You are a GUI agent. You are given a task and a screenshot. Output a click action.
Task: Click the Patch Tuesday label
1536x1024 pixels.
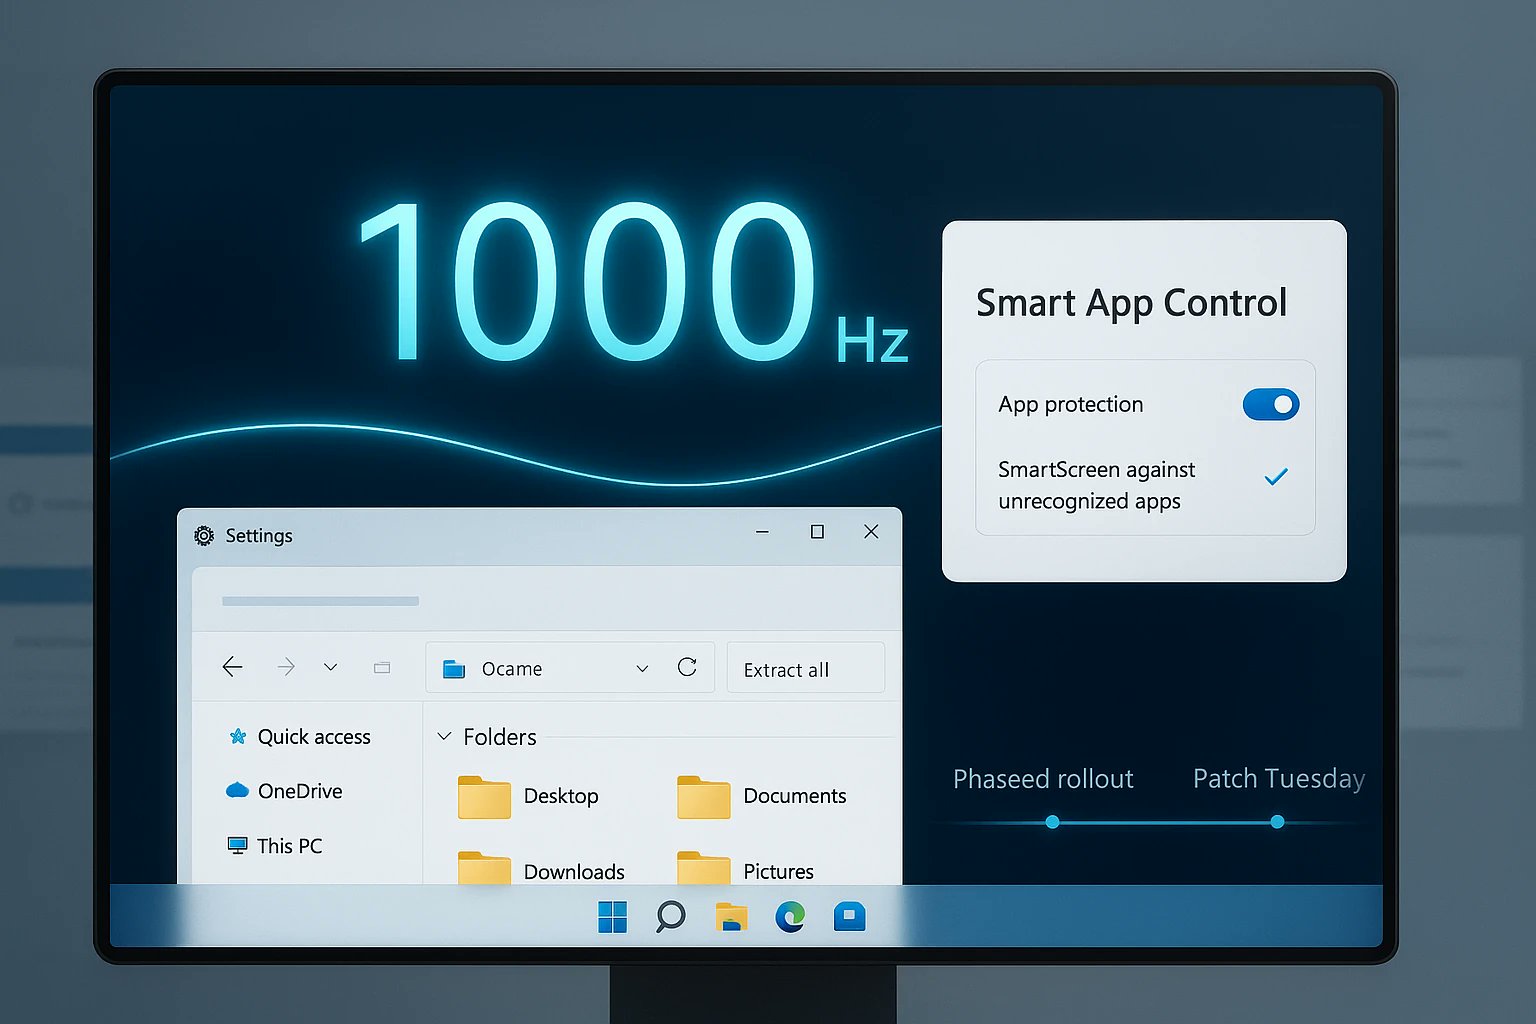pos(1279,778)
